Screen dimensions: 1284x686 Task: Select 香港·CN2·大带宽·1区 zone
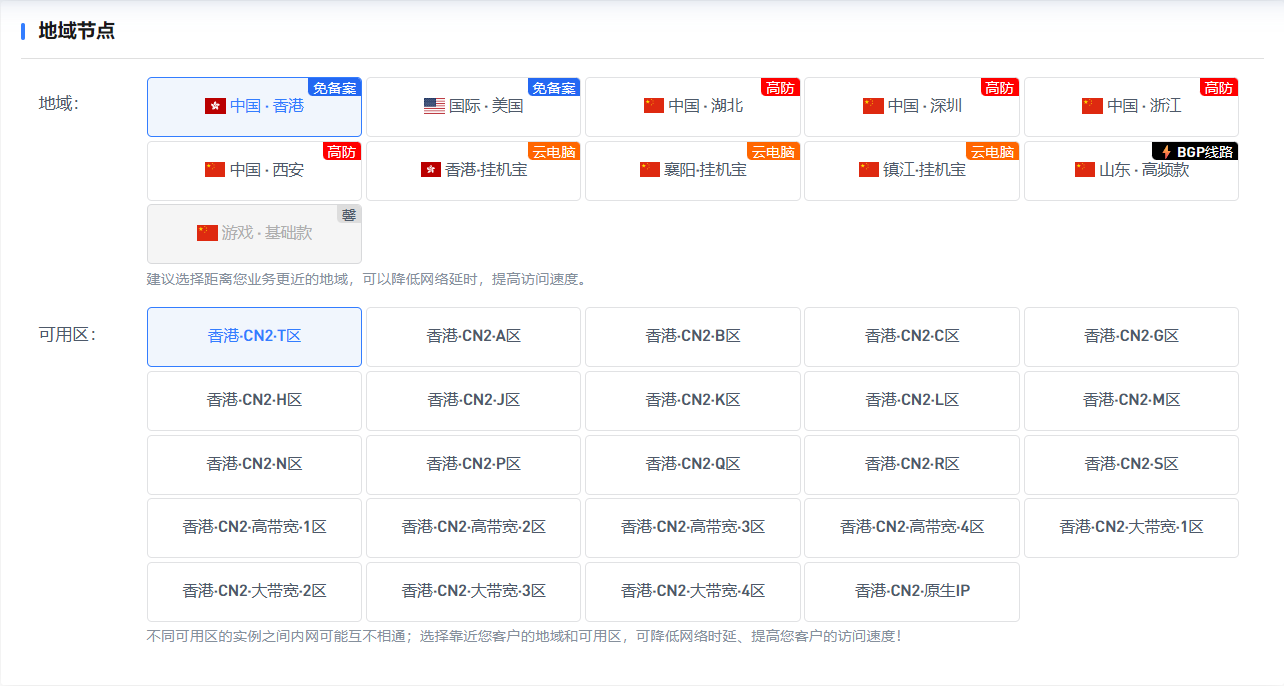tap(1131, 528)
